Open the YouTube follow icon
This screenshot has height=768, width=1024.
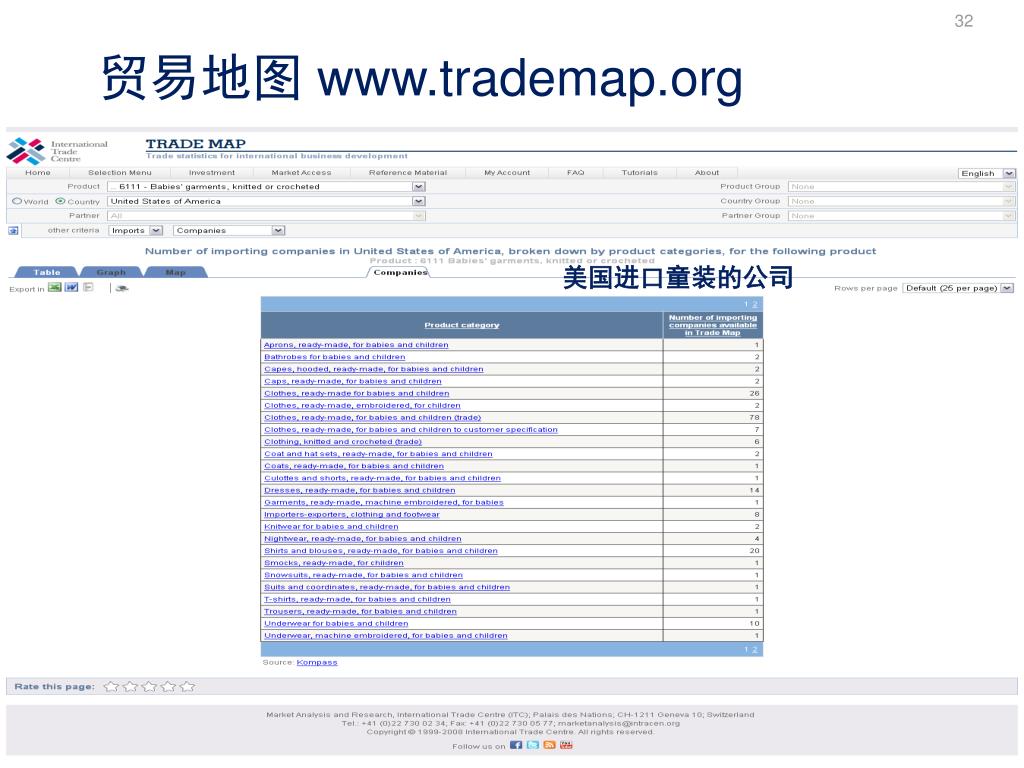coord(566,745)
